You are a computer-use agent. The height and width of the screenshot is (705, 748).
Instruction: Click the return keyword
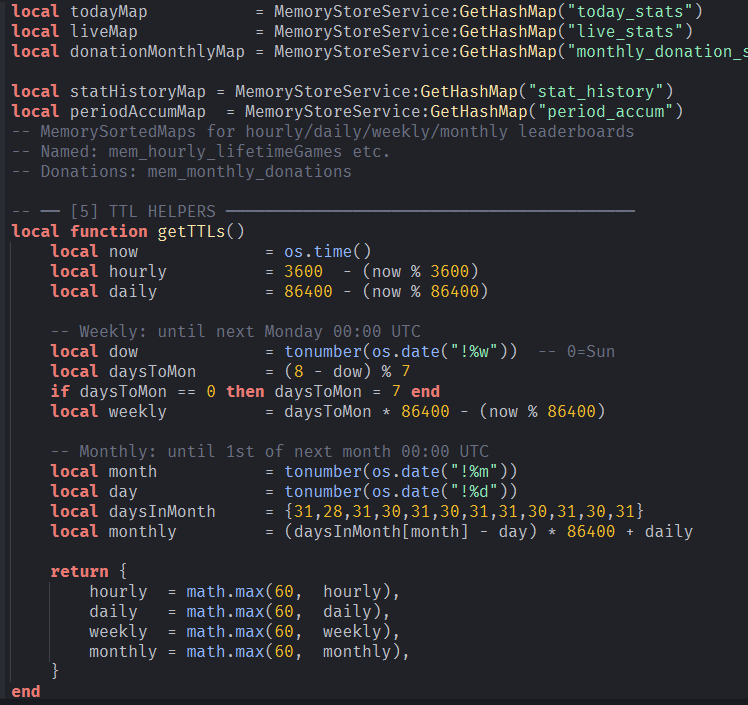point(80,571)
